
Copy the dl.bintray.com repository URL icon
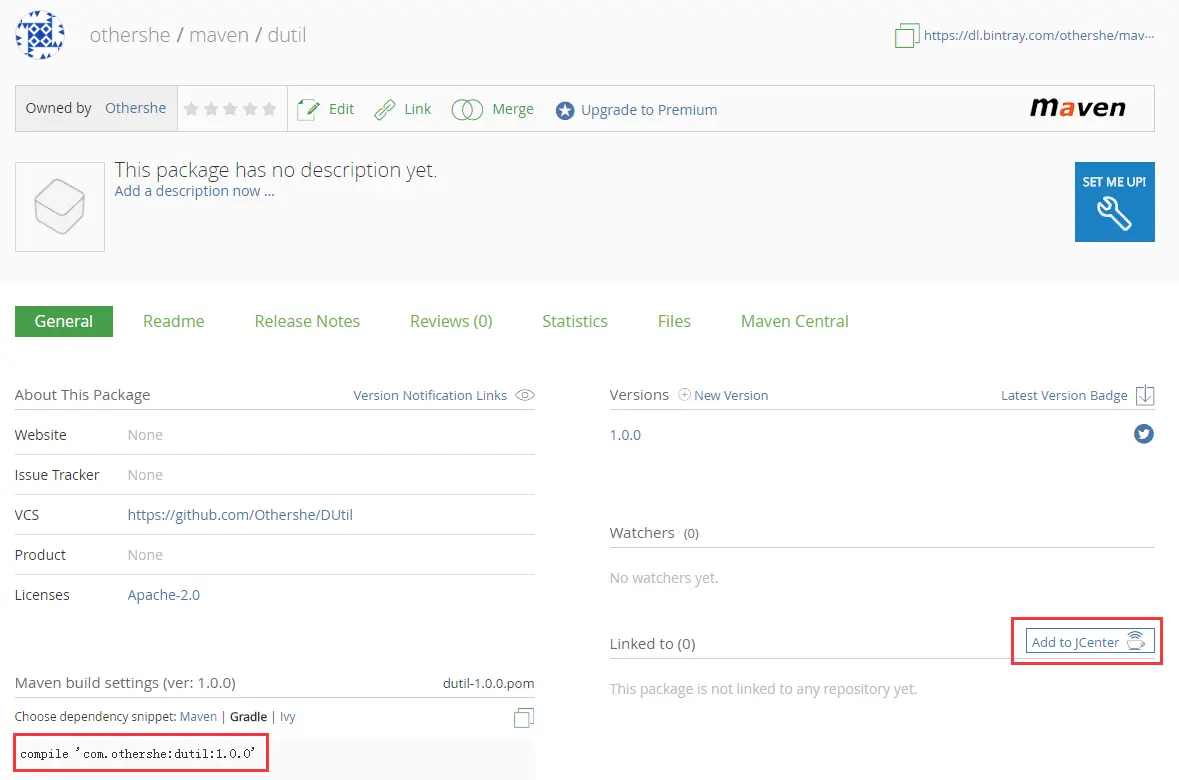pos(907,35)
